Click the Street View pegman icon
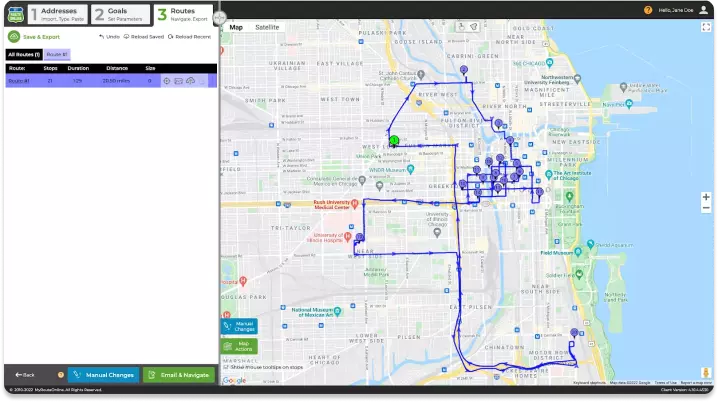This screenshot has width=718, height=402. pyautogui.click(x=706, y=372)
